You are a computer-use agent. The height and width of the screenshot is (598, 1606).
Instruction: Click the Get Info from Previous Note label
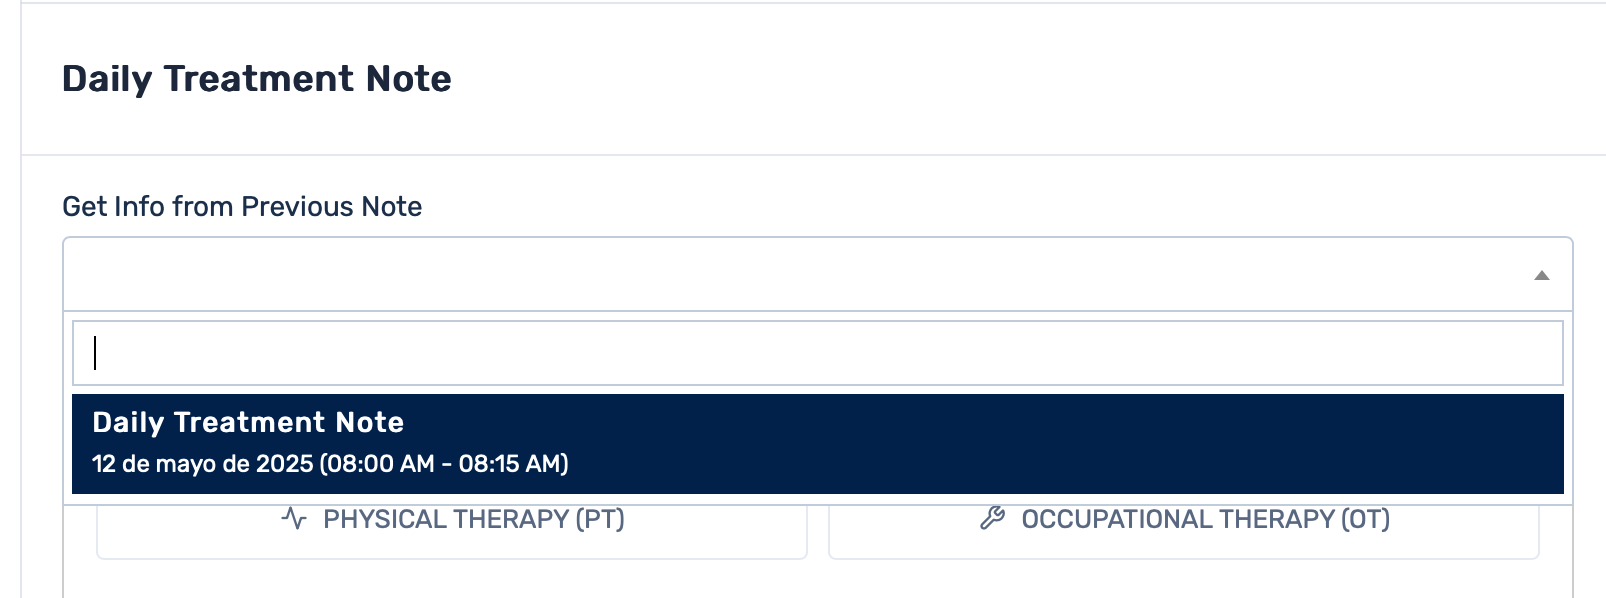[x=242, y=206]
